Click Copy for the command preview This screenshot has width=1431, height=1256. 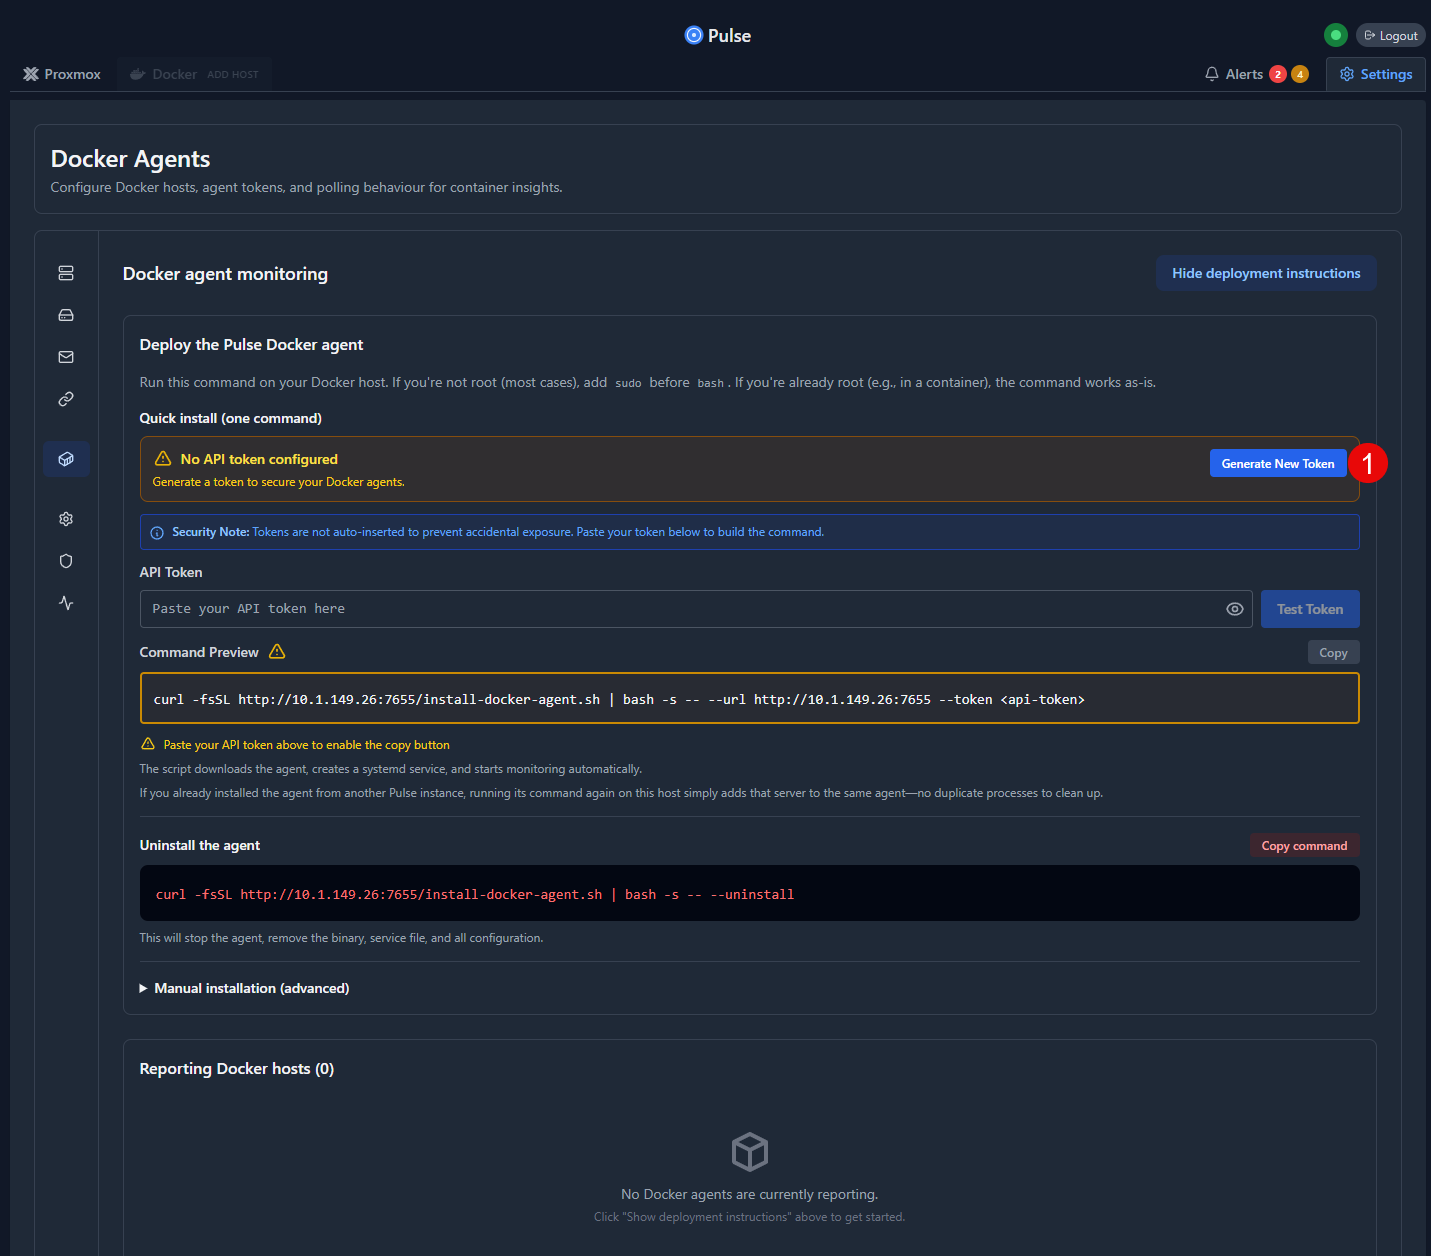[x=1333, y=652]
